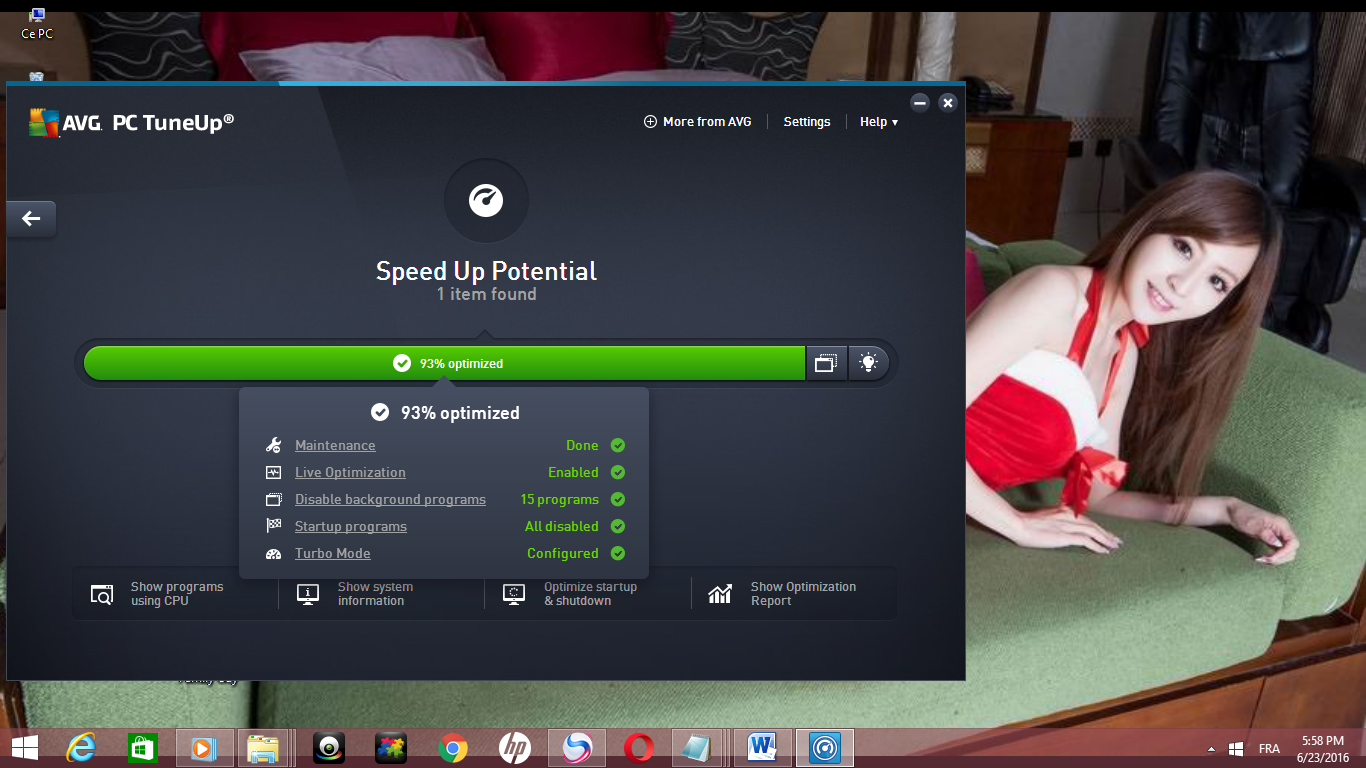Click the back arrow button
This screenshot has width=1366, height=768.
(31, 218)
